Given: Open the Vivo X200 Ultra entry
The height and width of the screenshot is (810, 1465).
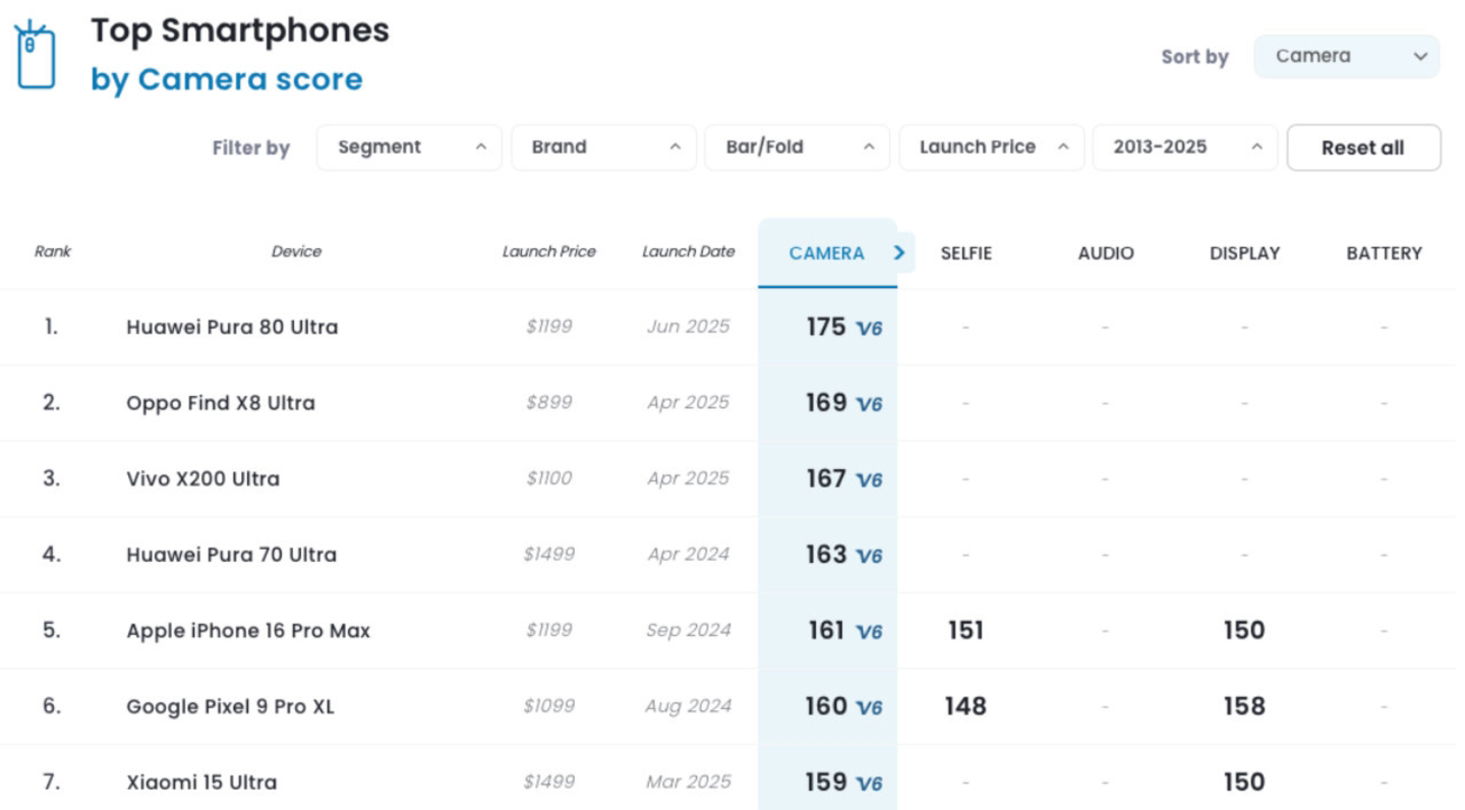Looking at the screenshot, I should coord(203,479).
